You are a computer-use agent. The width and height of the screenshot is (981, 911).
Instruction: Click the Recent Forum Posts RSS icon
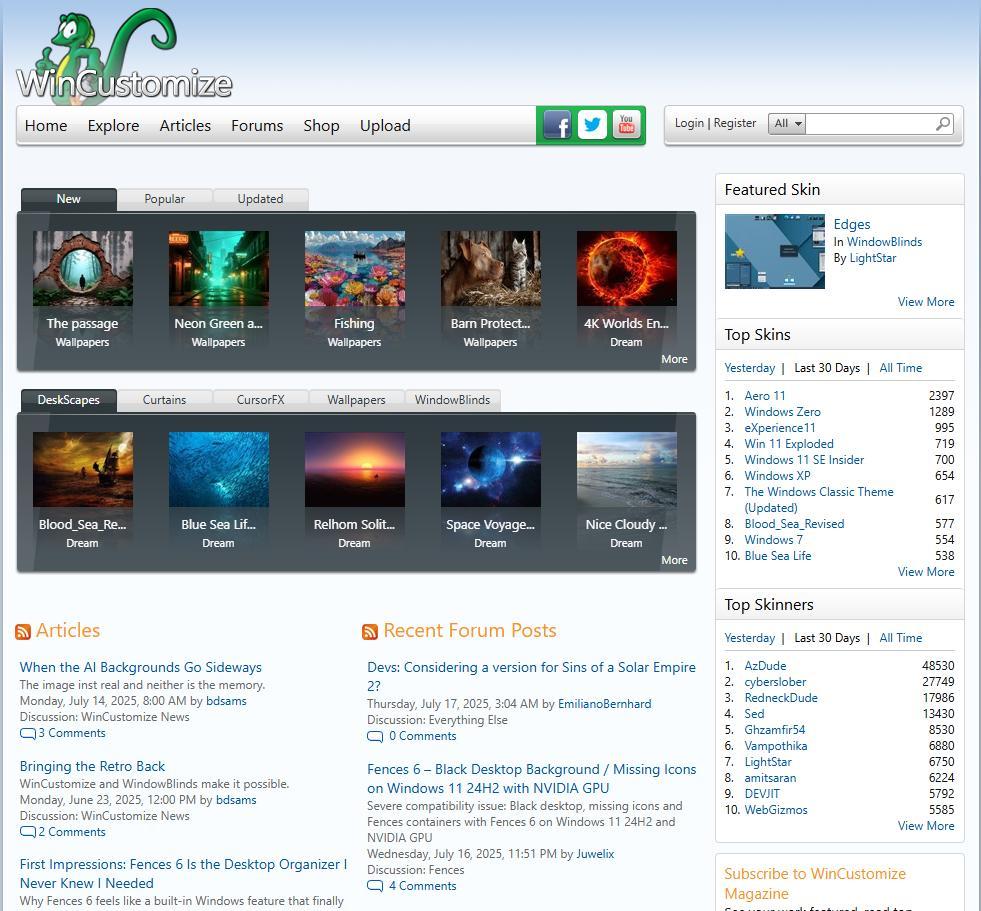click(x=370, y=632)
